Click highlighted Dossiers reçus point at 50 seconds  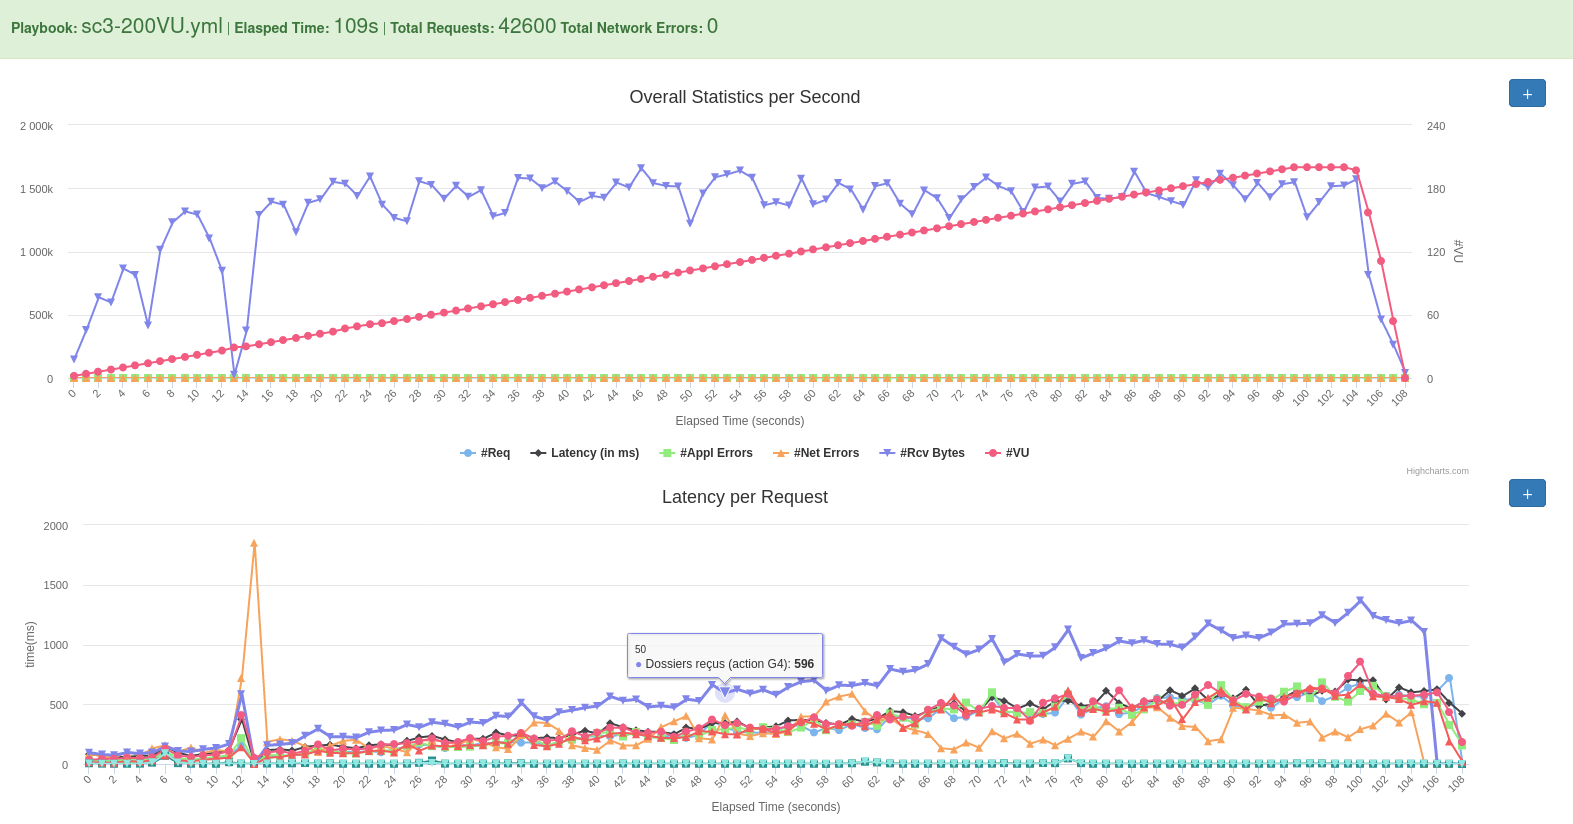pos(725,693)
